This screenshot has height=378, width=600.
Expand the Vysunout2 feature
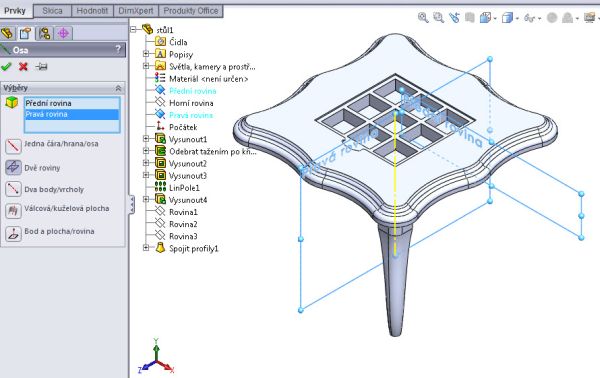[x=146, y=163]
